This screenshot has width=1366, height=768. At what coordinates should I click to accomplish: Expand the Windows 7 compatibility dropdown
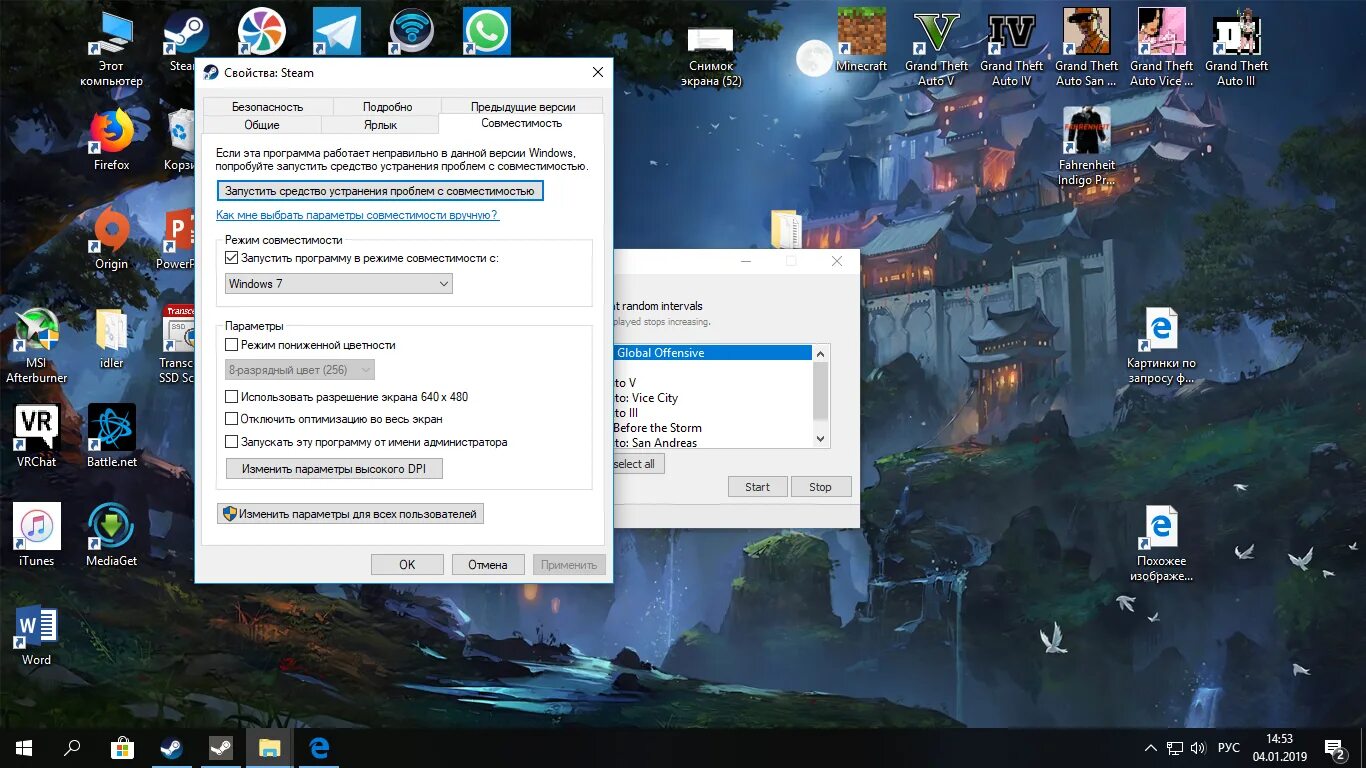(x=339, y=284)
